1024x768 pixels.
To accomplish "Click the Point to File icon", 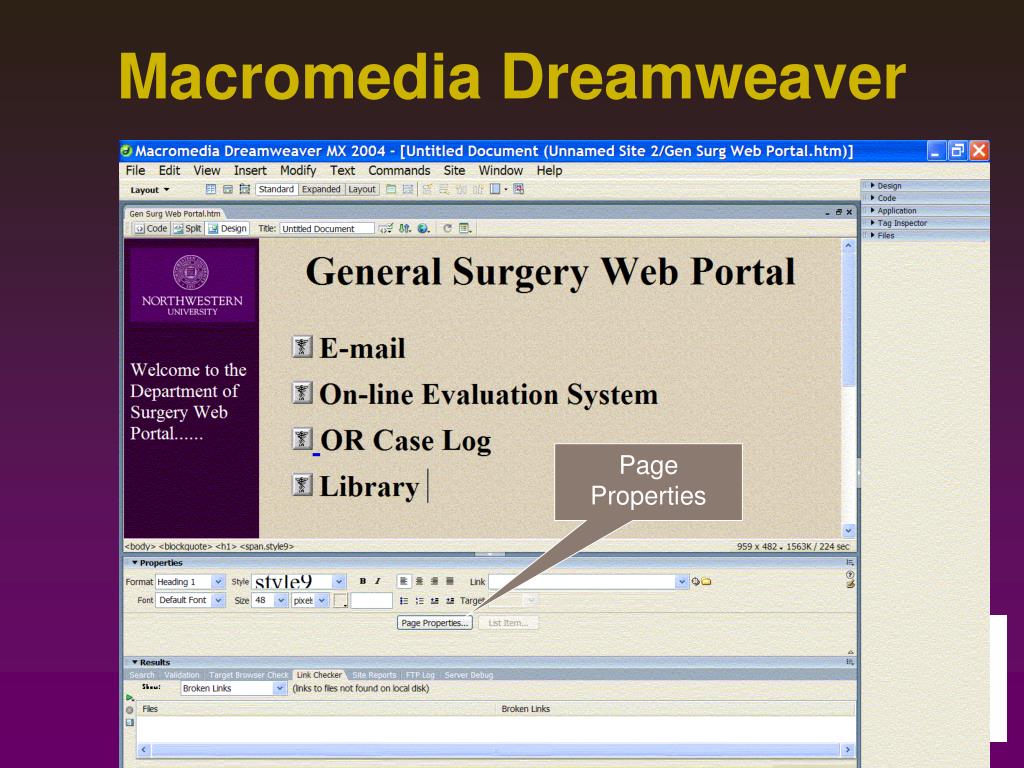I will [696, 581].
